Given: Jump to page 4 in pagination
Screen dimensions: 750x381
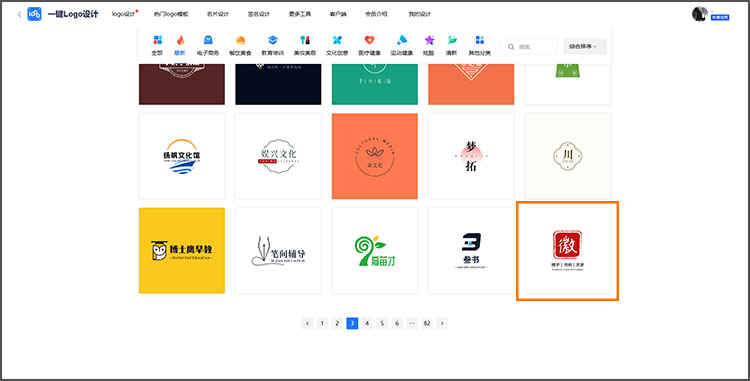Looking at the screenshot, I should 367,324.
